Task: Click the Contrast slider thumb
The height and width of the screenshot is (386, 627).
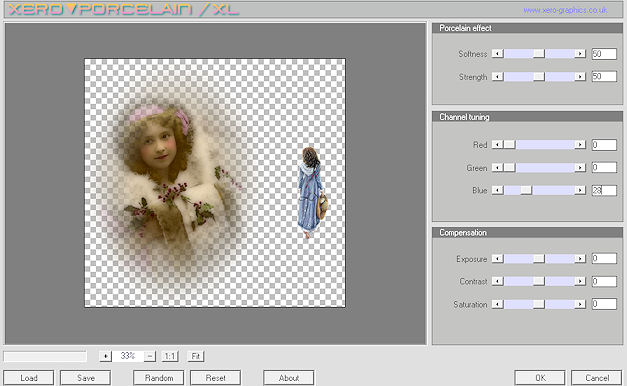Action: coord(539,282)
